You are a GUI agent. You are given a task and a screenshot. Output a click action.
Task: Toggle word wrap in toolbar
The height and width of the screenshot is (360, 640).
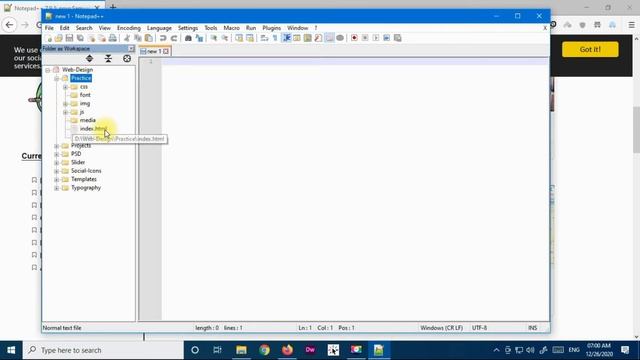(x=264, y=38)
